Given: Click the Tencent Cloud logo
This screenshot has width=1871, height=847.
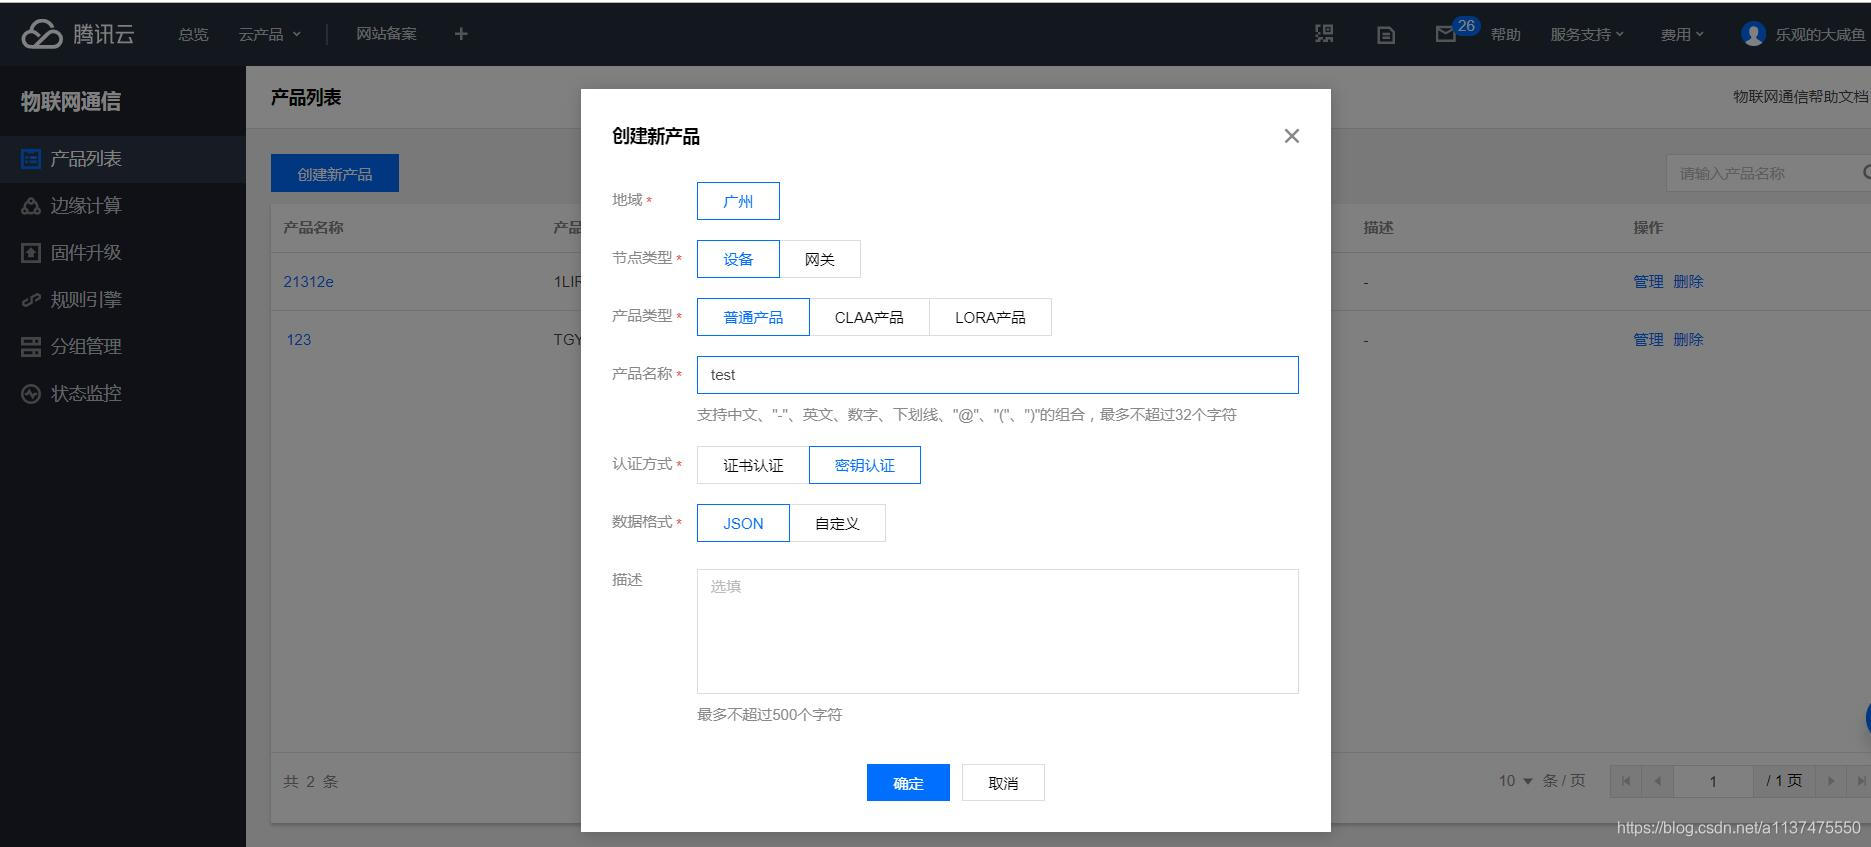Looking at the screenshot, I should [x=78, y=34].
